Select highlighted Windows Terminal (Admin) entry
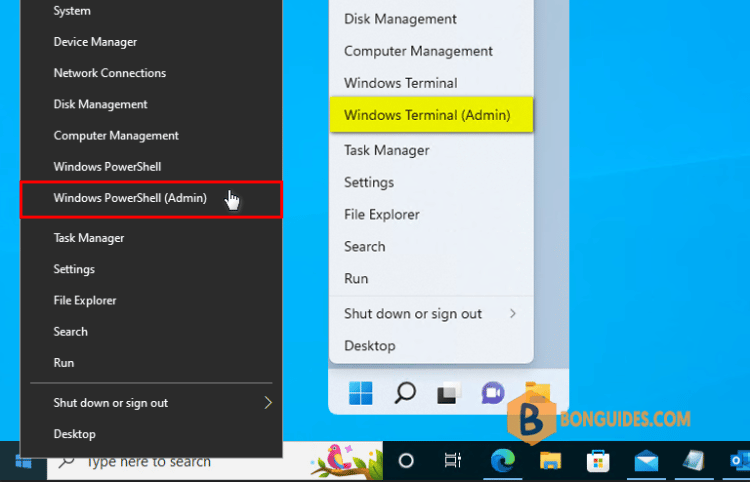The image size is (750, 482). (427, 115)
